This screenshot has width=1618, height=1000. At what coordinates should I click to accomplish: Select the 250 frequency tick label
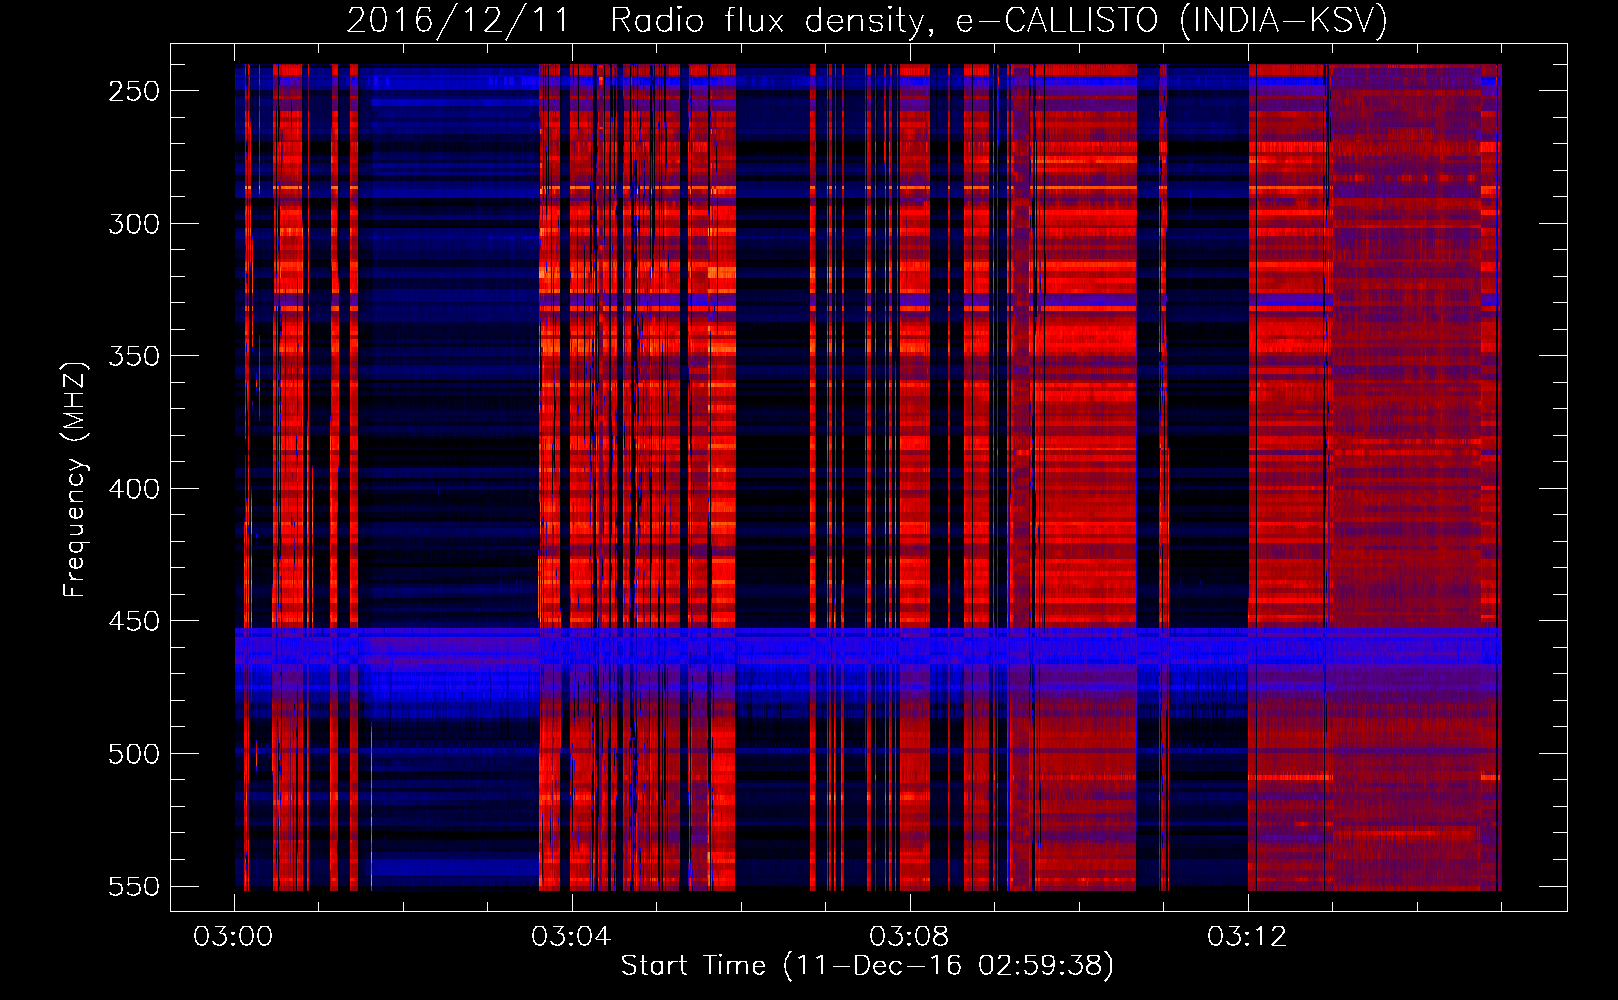click(x=134, y=91)
